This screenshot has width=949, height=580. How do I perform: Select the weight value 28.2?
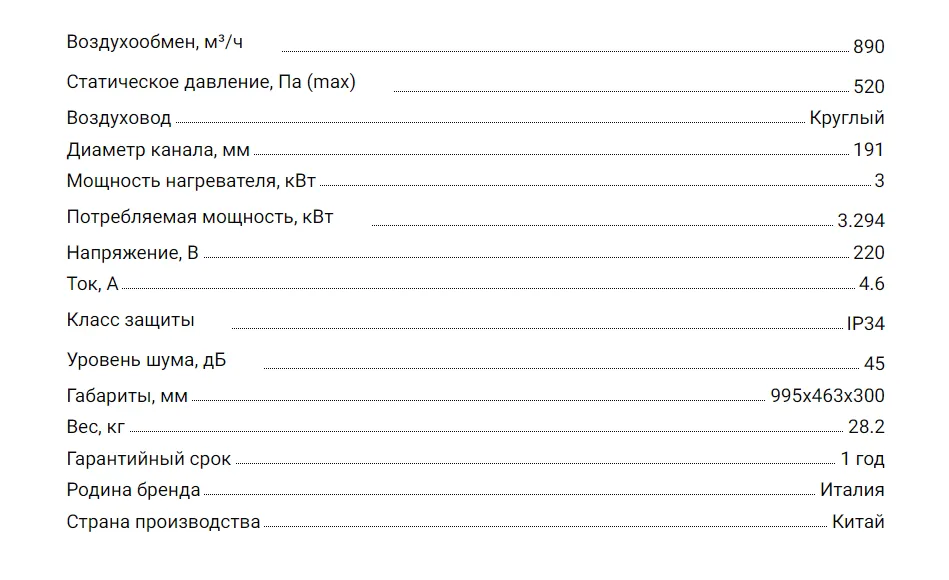click(866, 427)
